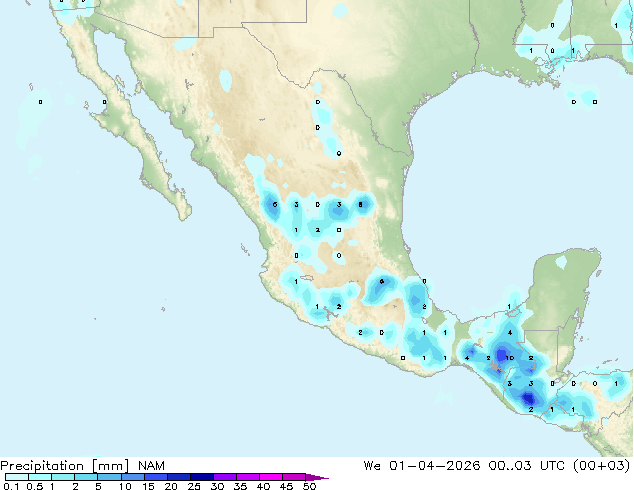The image size is (634, 490).
Task: Select the 30–35 mm purple legend swatch
Action: coord(224,477)
